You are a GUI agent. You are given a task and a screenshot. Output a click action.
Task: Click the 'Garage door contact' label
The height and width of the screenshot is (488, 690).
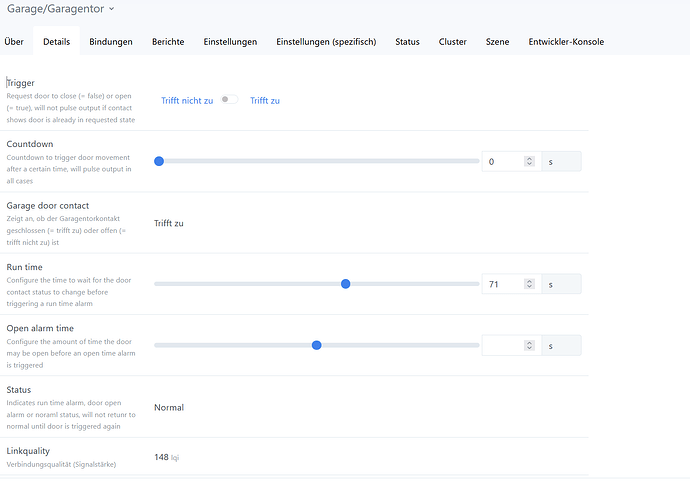pyautogui.click(x=48, y=205)
